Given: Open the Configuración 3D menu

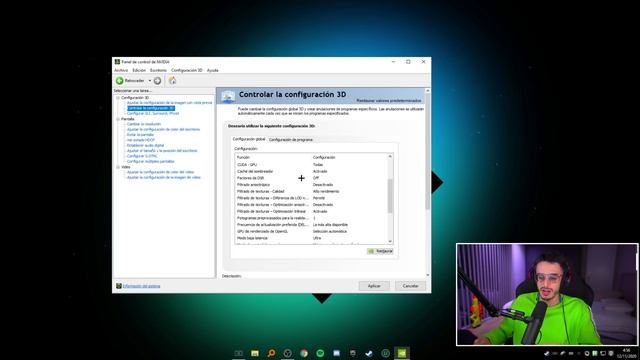Looking at the screenshot, I should pyautogui.click(x=187, y=70).
